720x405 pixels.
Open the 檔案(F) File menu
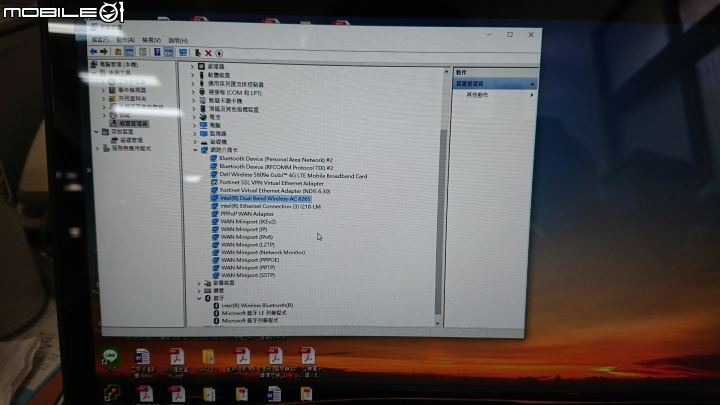[100, 40]
